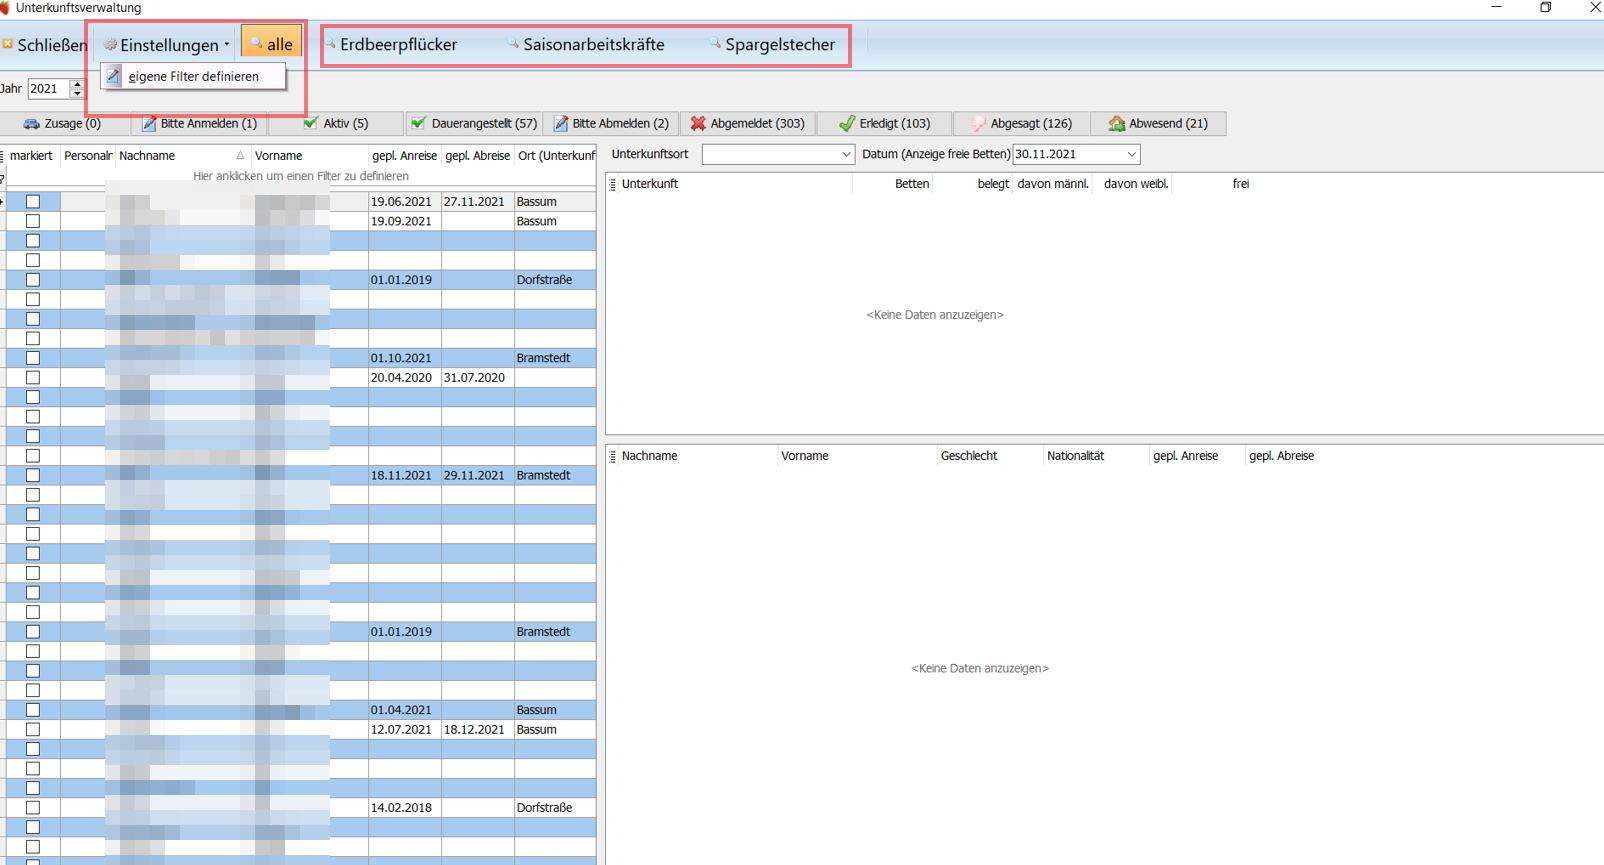Switch to Bitte Abmelden (2) tab

[x=611, y=123]
